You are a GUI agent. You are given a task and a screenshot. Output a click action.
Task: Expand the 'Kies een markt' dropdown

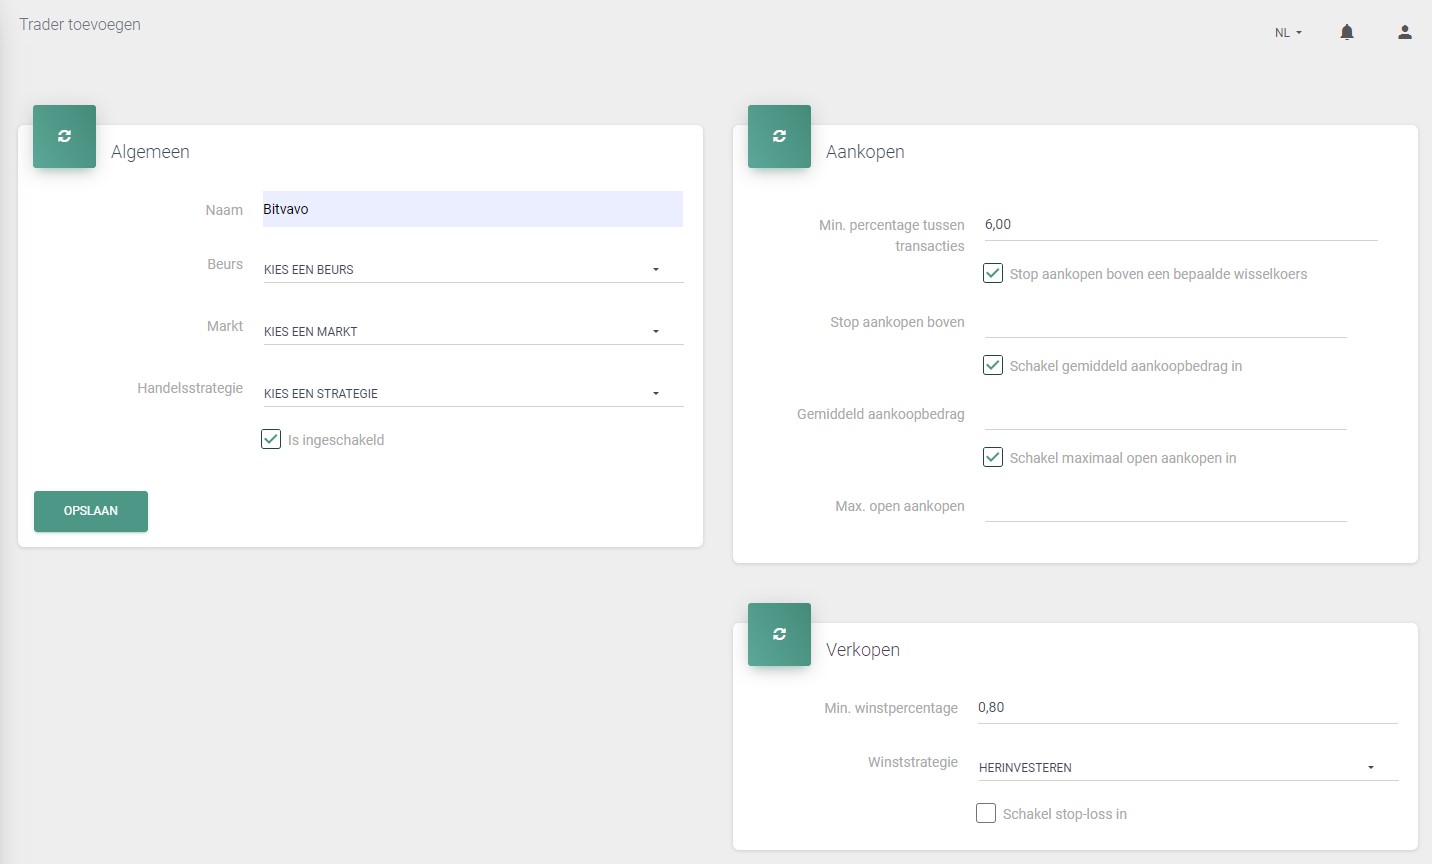coord(472,331)
